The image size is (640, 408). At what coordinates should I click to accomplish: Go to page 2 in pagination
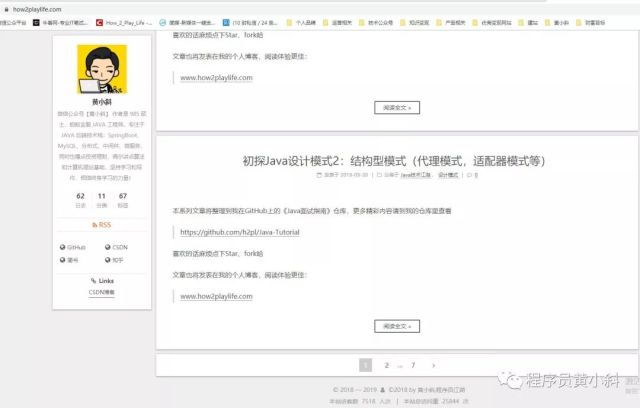coord(387,365)
